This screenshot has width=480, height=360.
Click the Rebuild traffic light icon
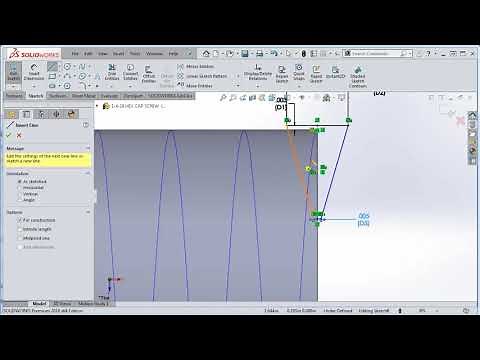(304, 53)
